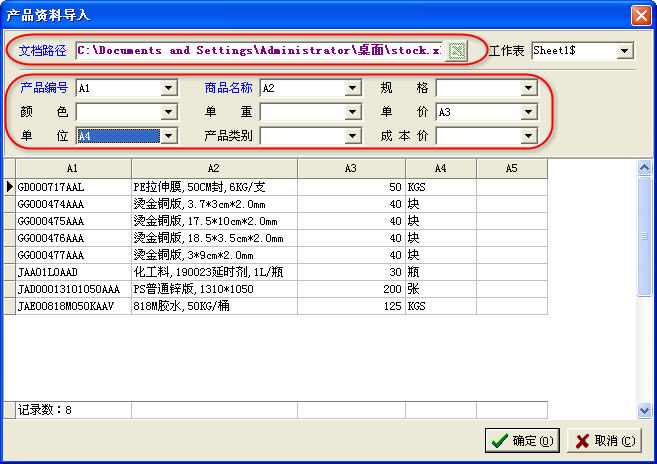
Task: Expand the 商品名称 dropdown showing A2
Action: 352,88
